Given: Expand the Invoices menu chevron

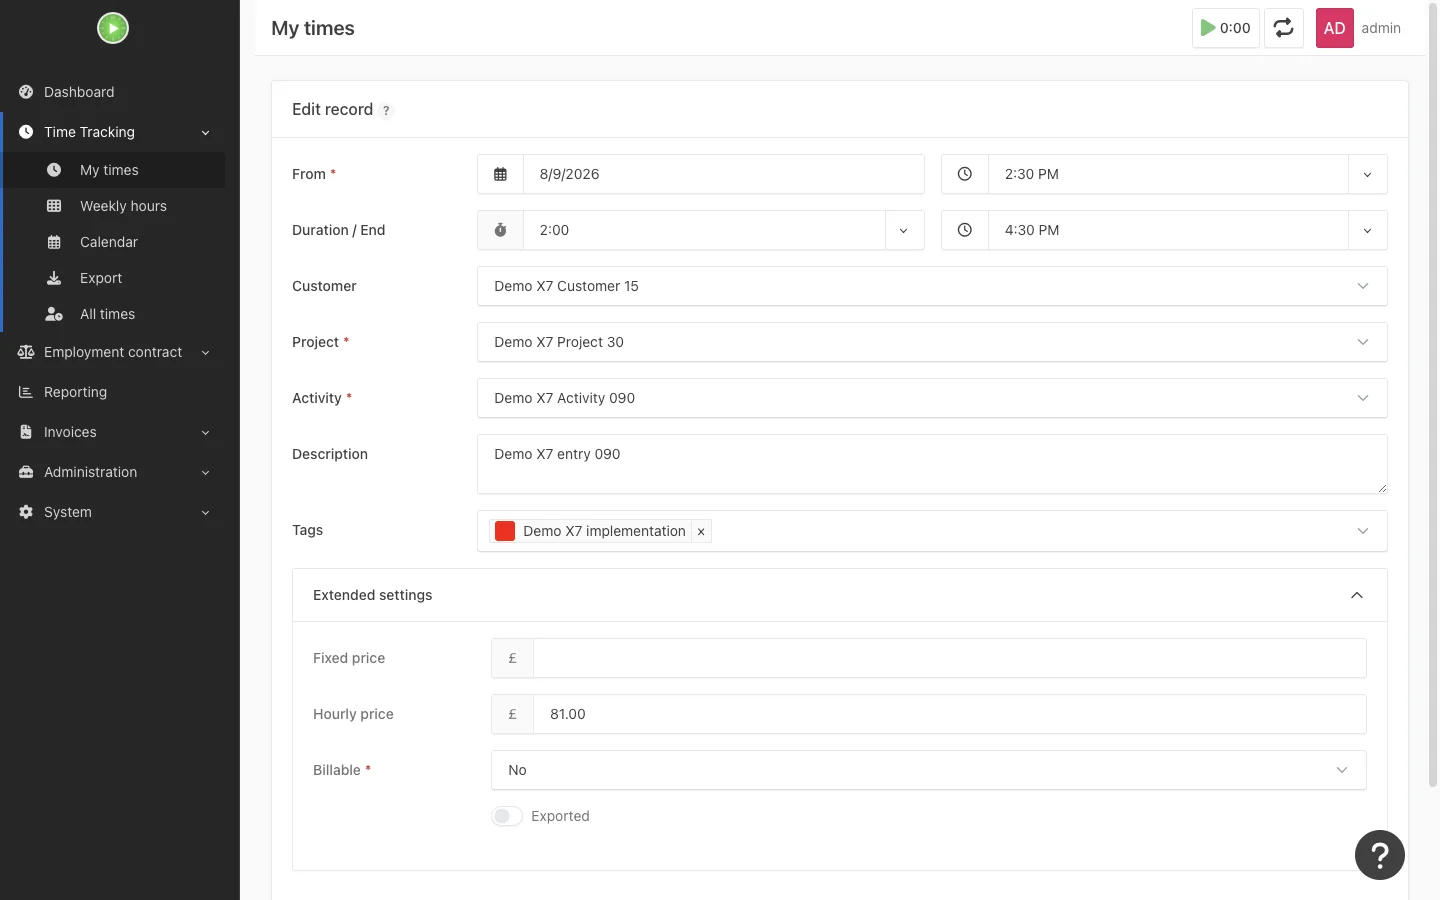Looking at the screenshot, I should point(205,432).
